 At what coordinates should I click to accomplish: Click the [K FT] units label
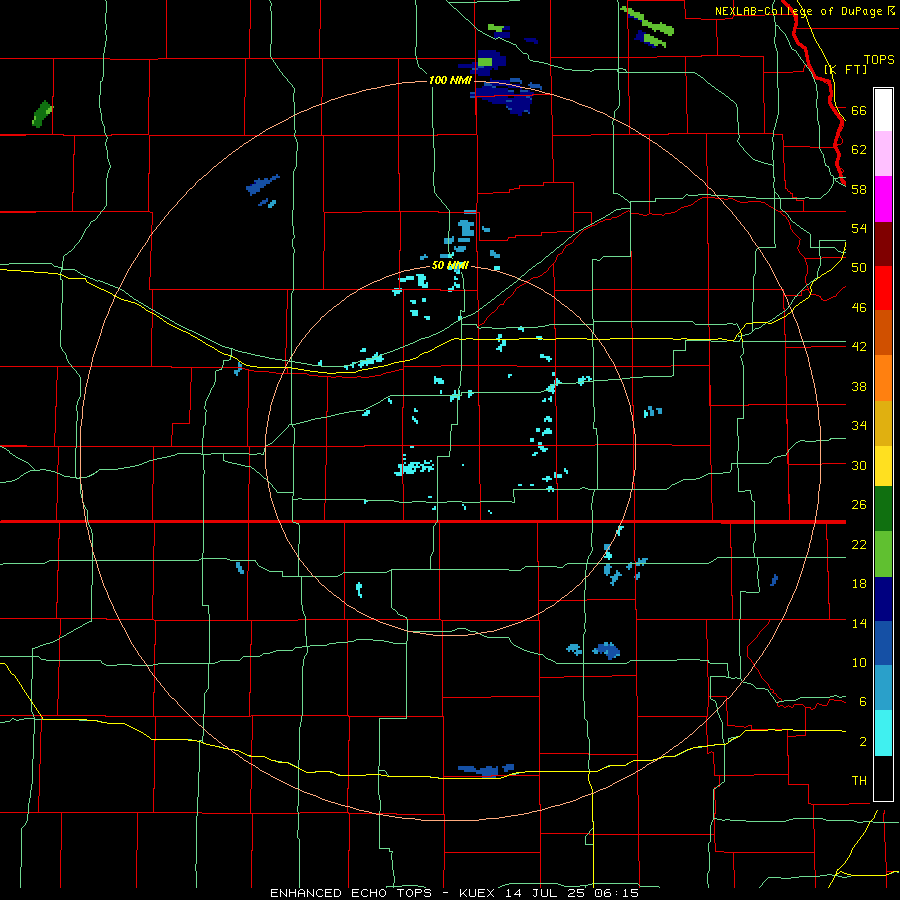pos(845,69)
